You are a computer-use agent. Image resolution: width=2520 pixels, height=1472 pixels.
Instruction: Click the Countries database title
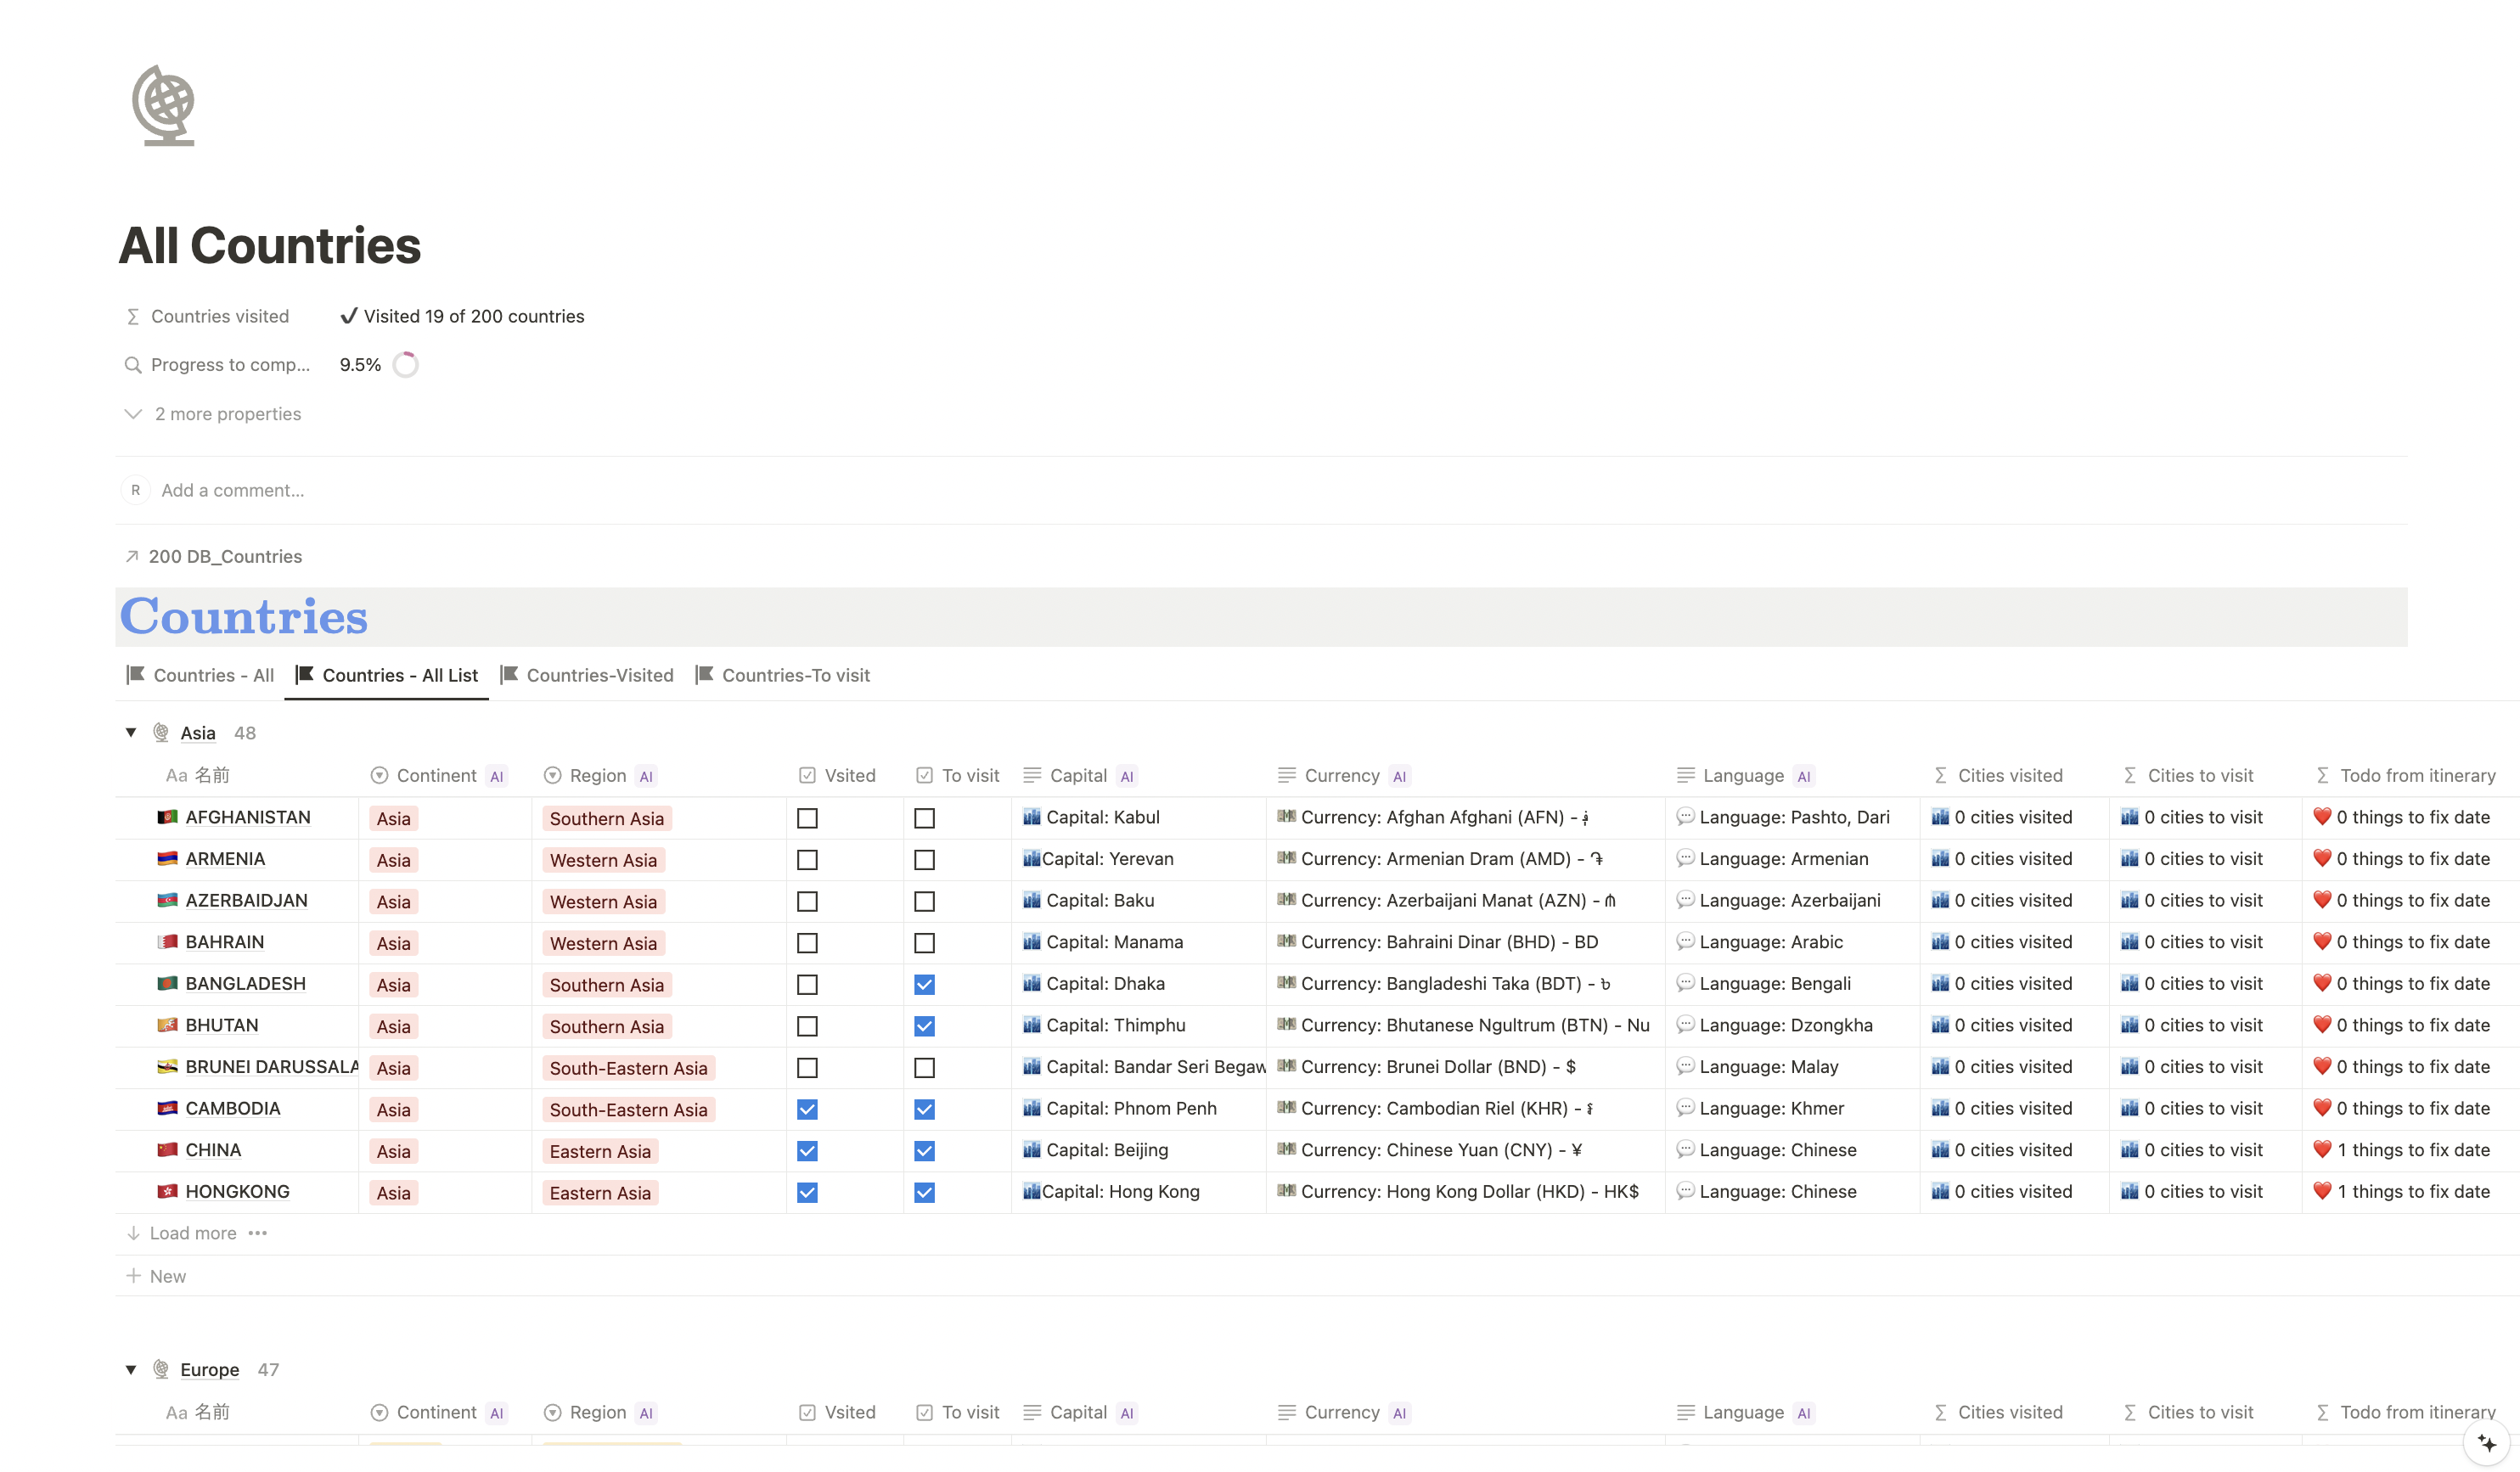244,617
